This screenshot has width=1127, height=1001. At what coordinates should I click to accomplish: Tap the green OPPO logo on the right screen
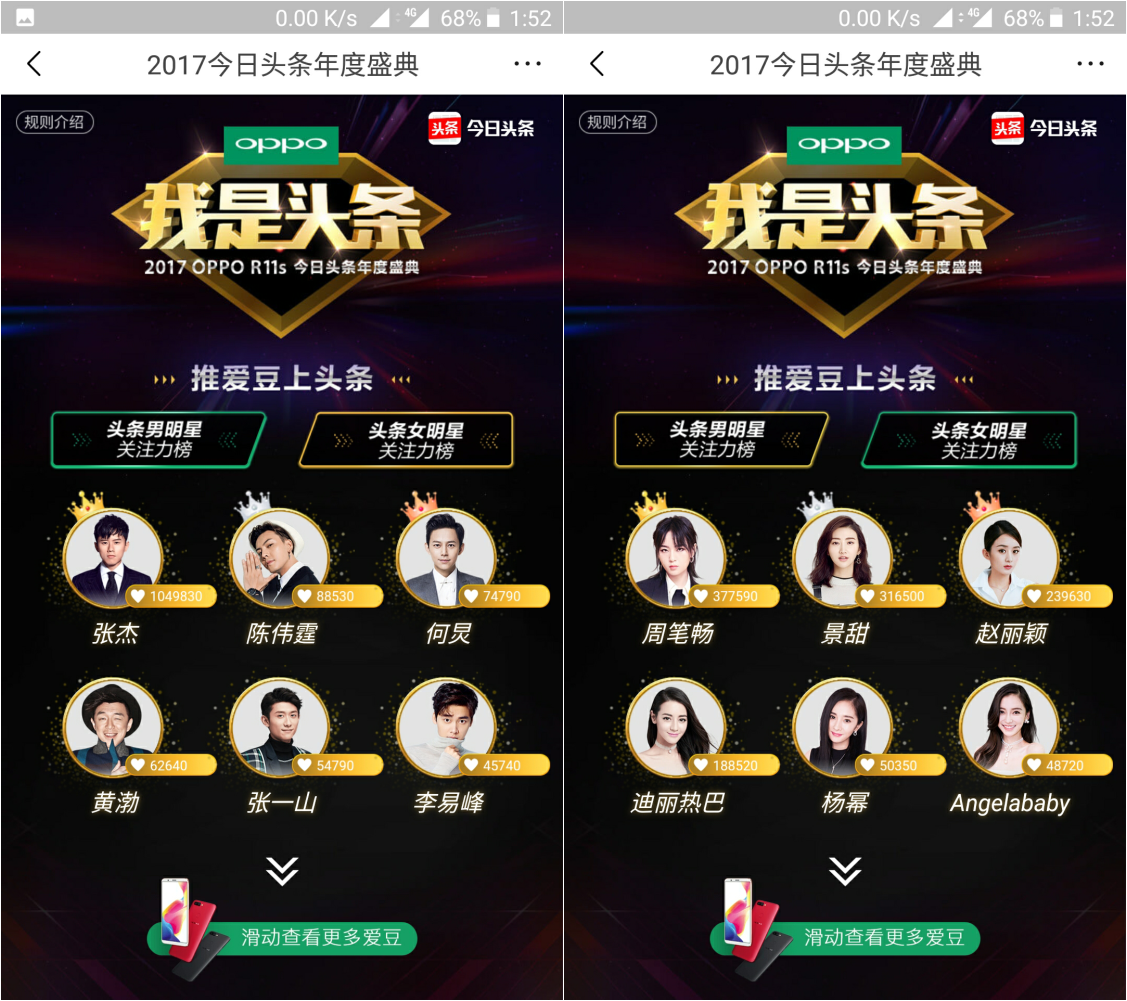(844, 144)
